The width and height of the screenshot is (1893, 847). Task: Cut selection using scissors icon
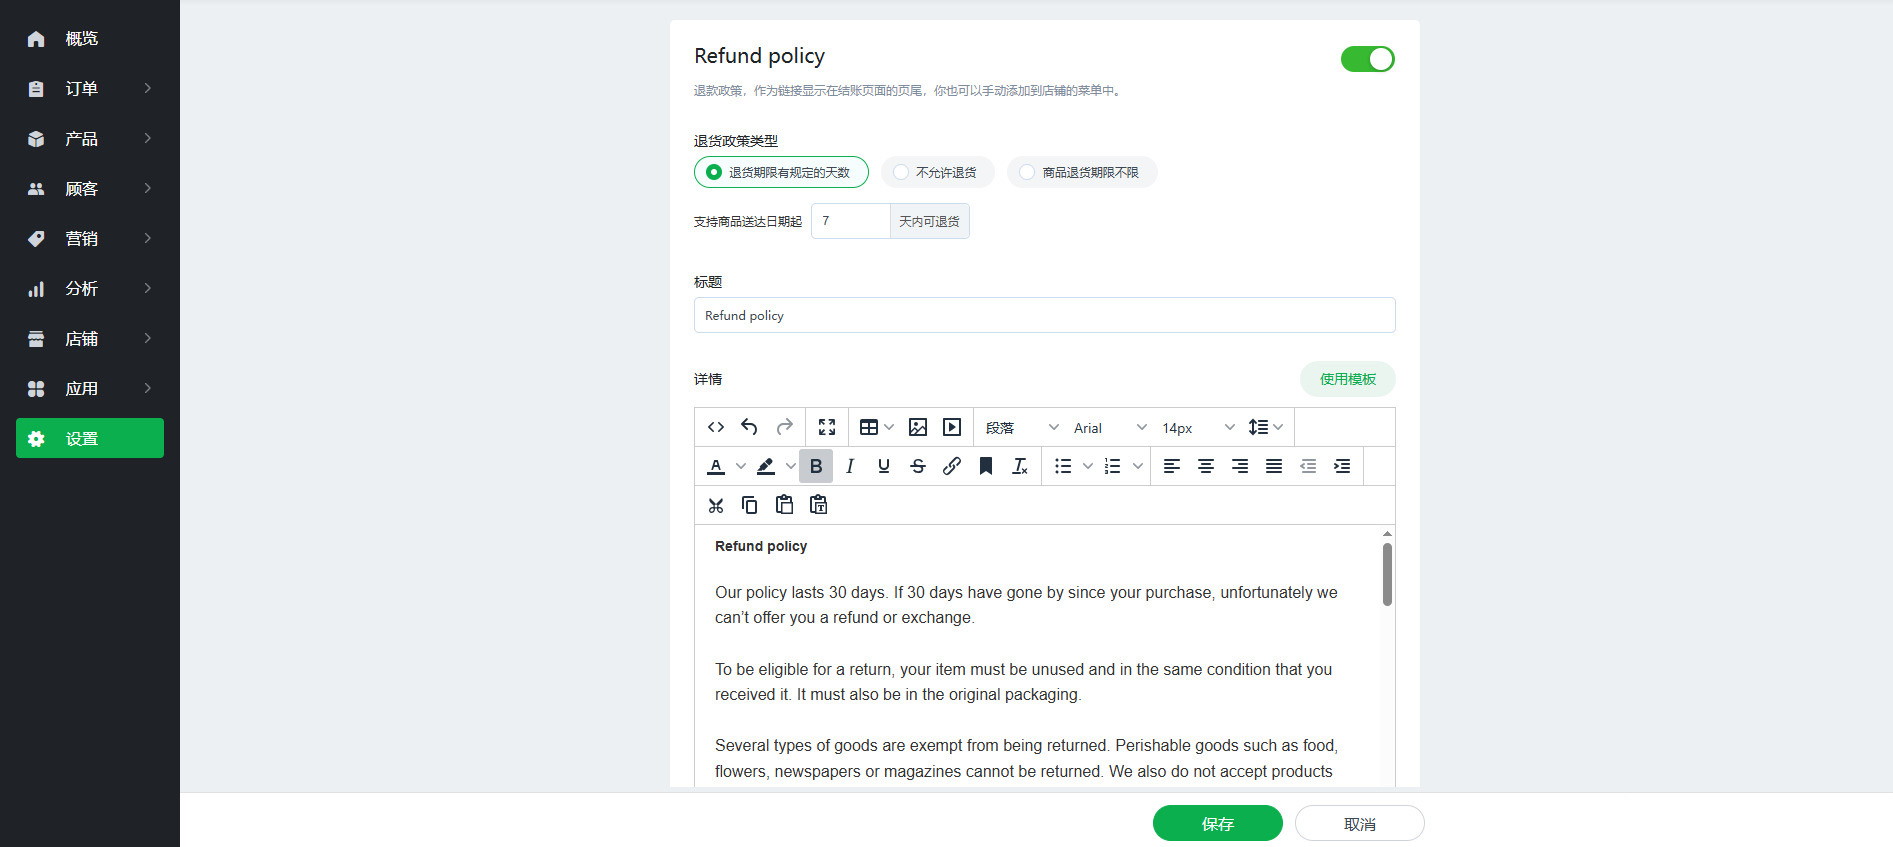tap(716, 505)
